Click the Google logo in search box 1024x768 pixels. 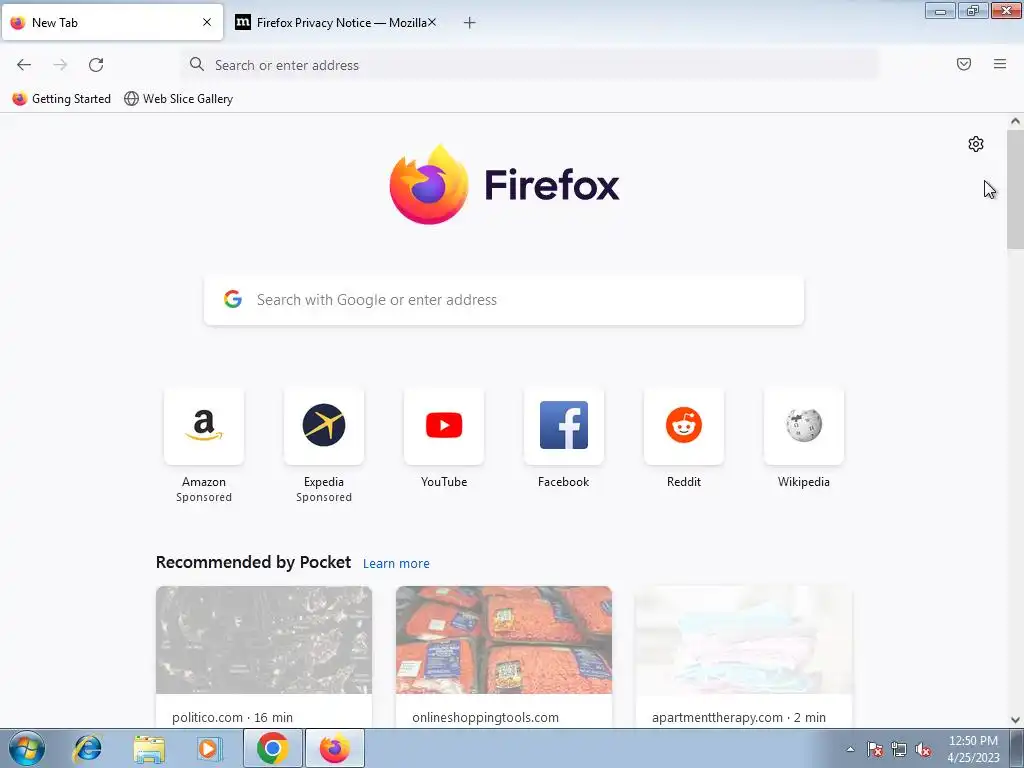(233, 299)
